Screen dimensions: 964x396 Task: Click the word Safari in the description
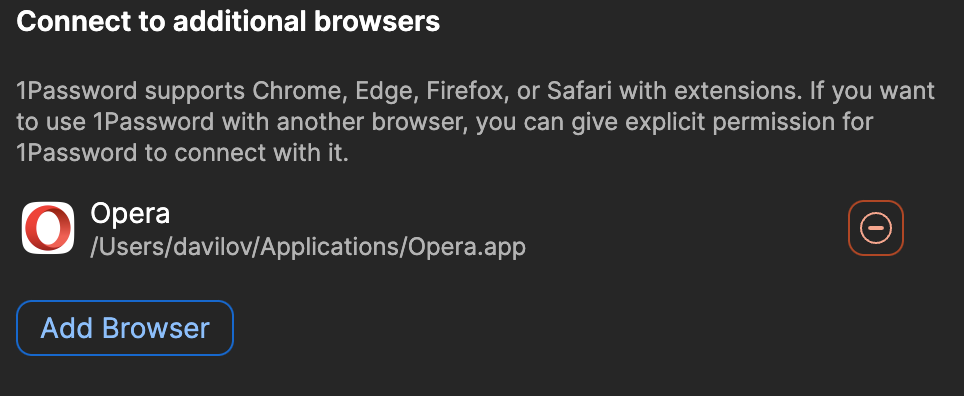(580, 91)
